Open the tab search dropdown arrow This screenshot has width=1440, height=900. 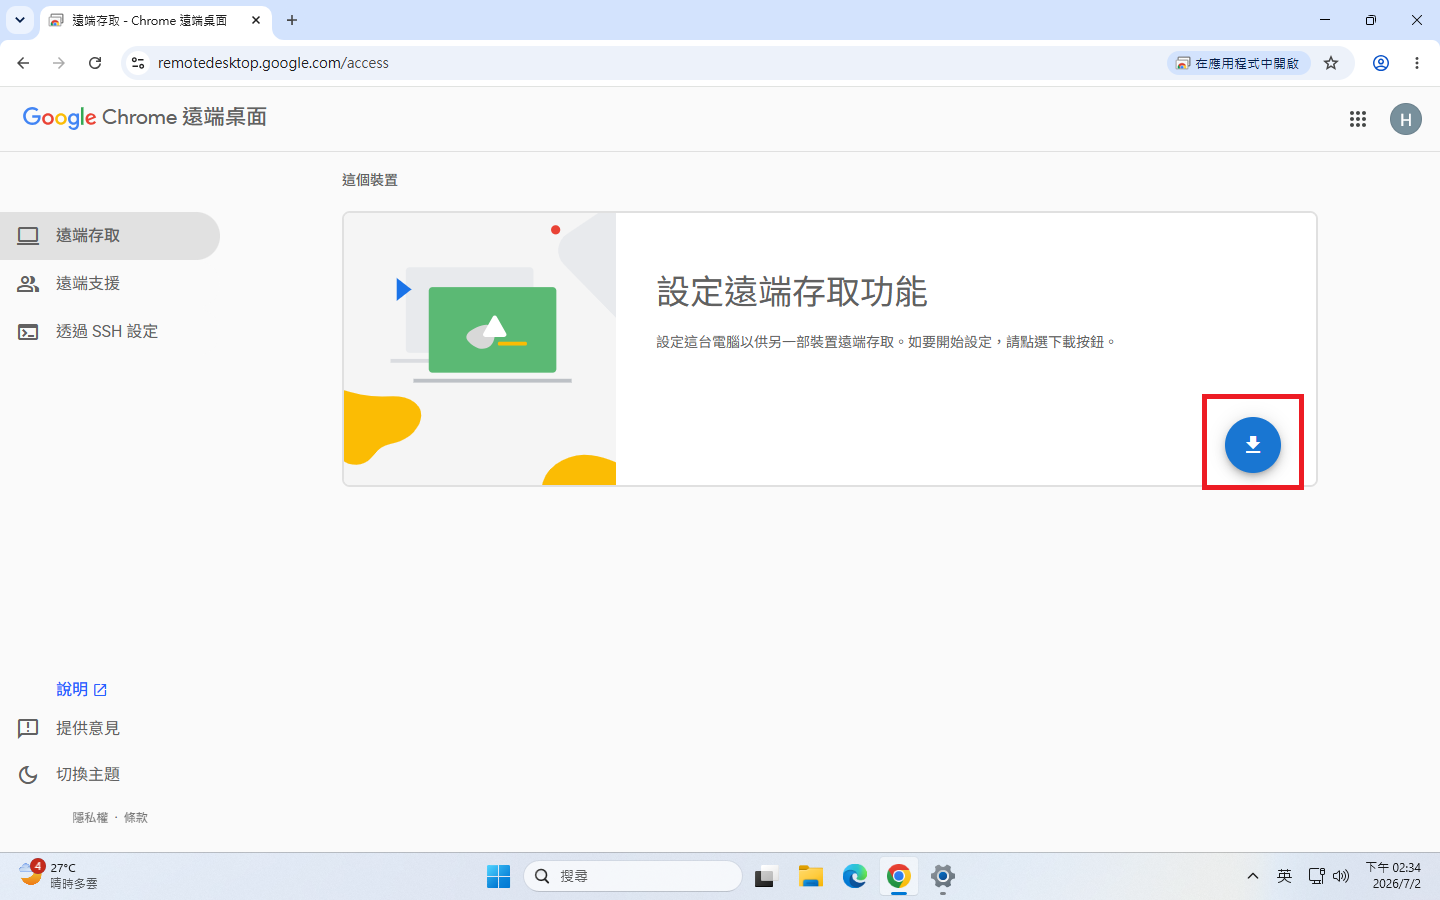pos(20,20)
